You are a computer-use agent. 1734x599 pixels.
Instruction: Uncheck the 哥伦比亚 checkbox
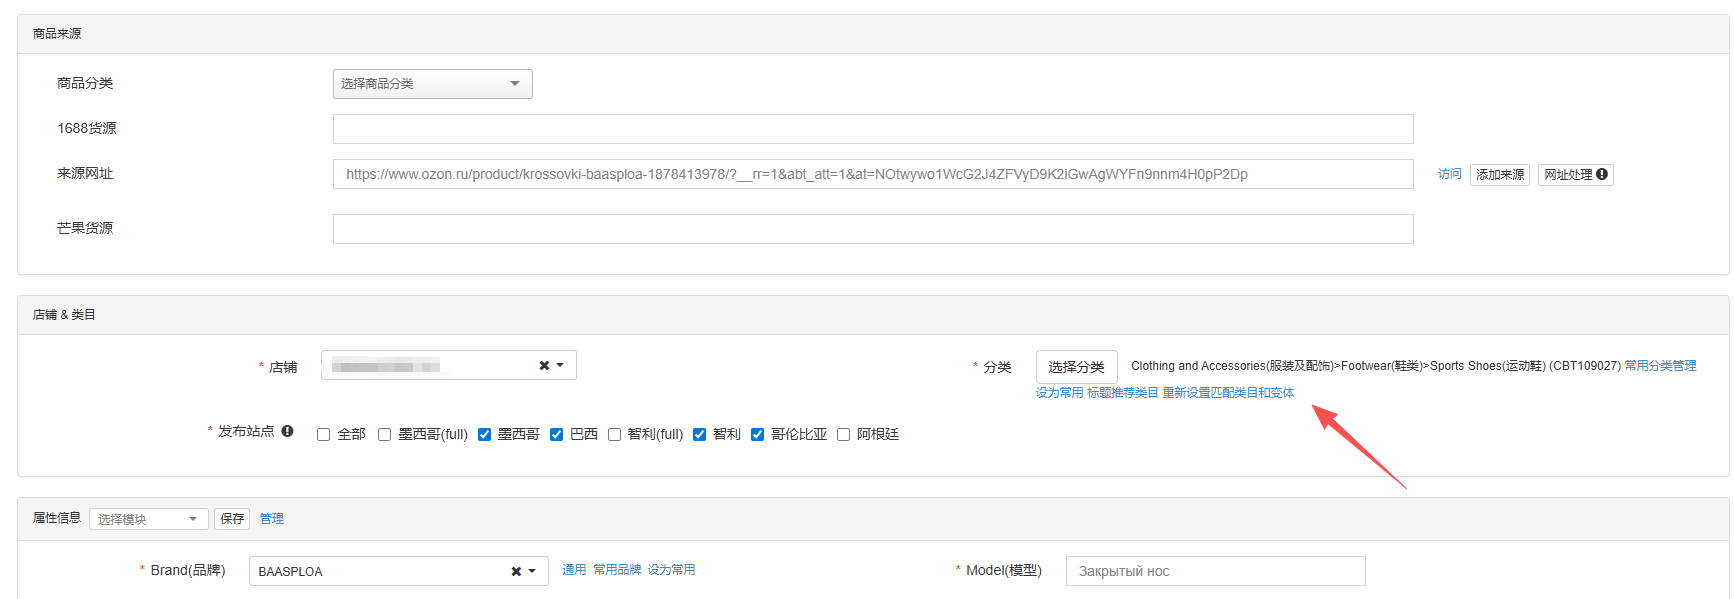coord(757,435)
